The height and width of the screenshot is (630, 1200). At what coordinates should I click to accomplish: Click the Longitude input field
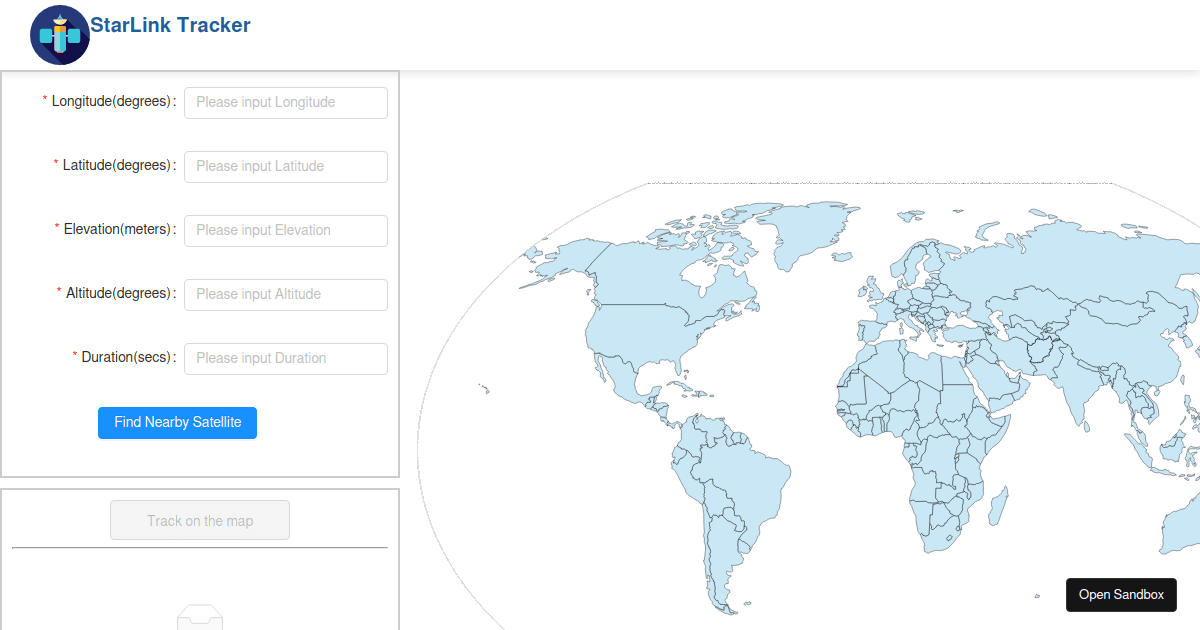(x=285, y=102)
